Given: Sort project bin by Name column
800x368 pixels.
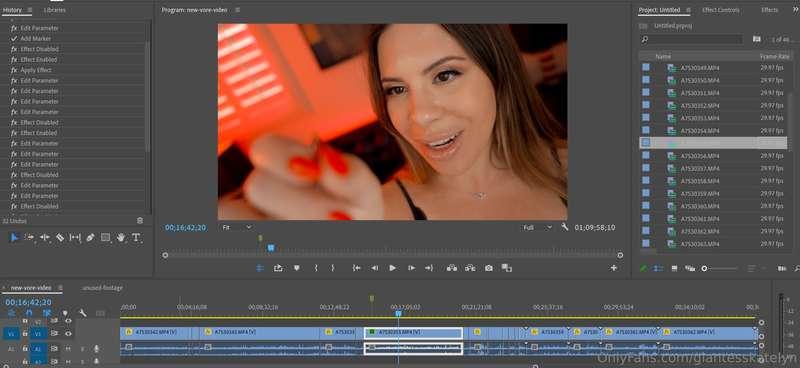Looking at the screenshot, I should point(663,57).
